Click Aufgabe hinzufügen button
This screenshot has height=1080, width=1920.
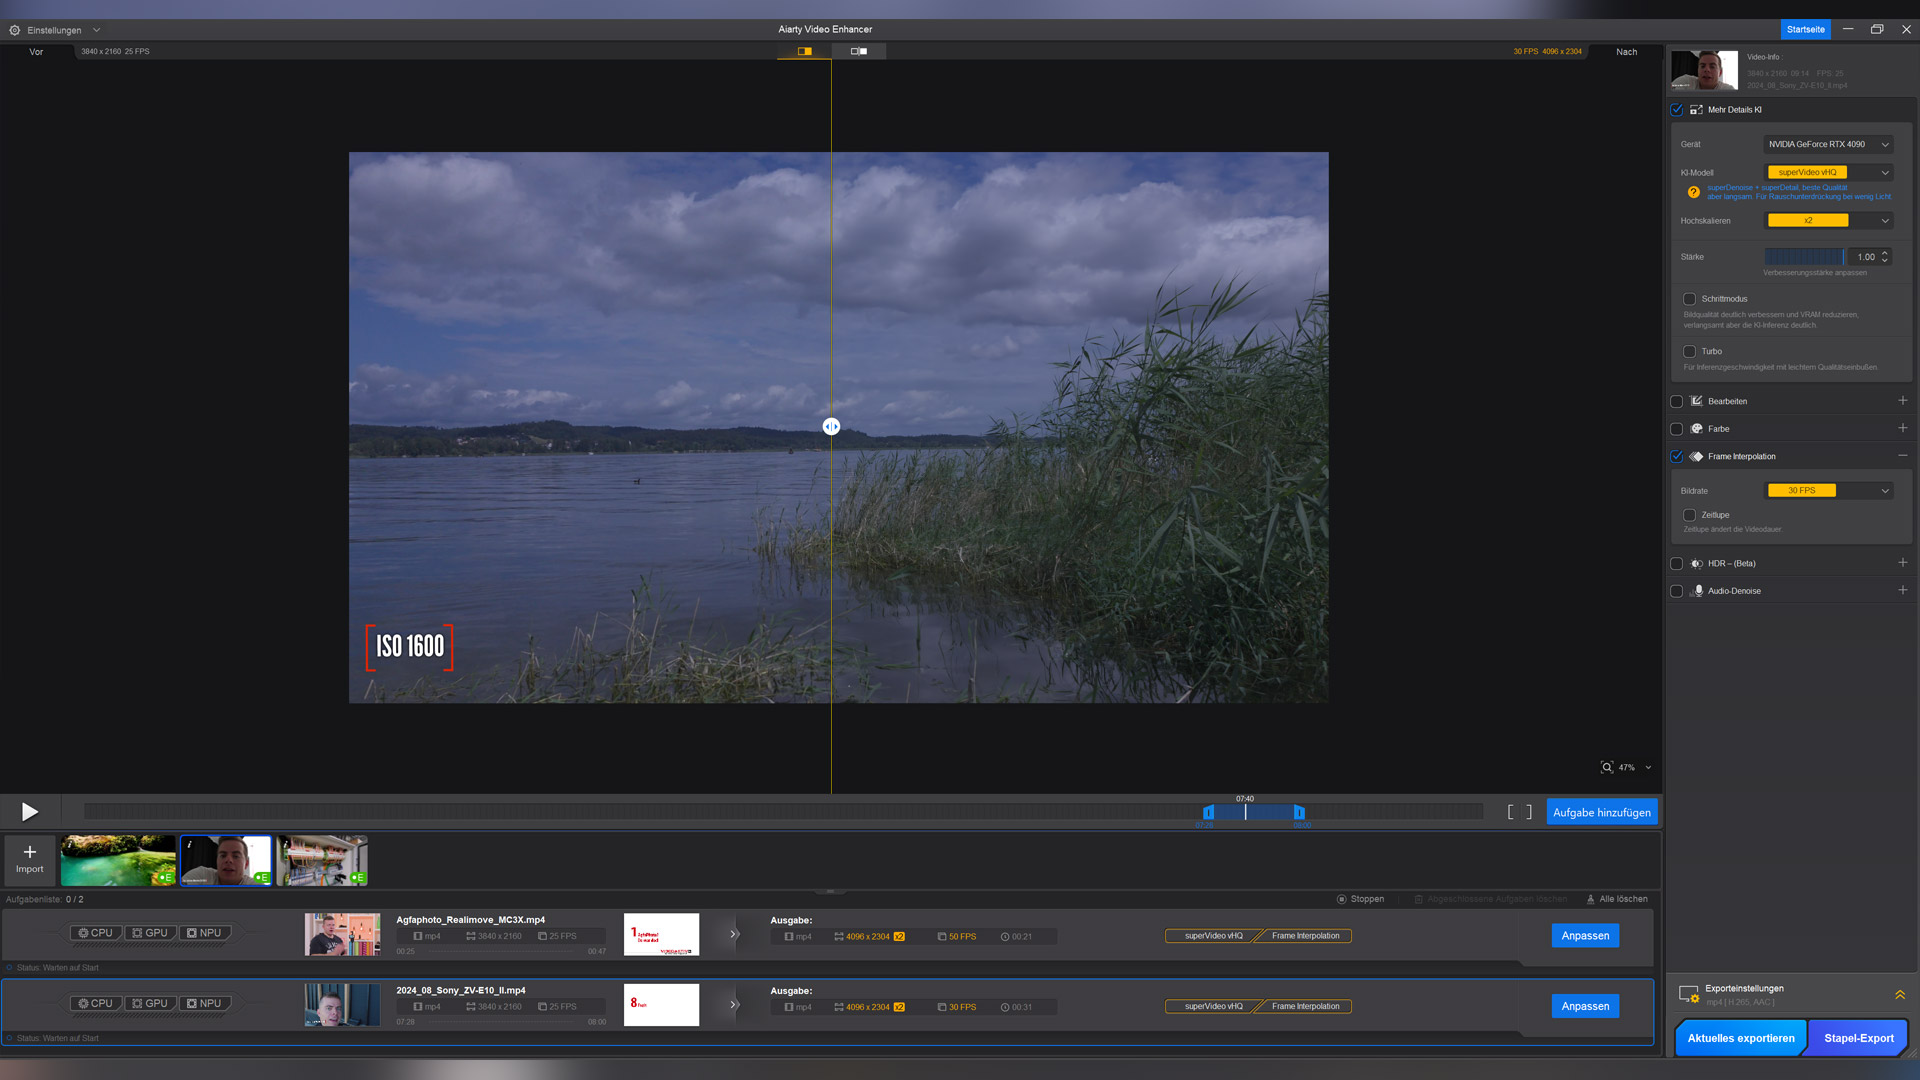[x=1601, y=812]
